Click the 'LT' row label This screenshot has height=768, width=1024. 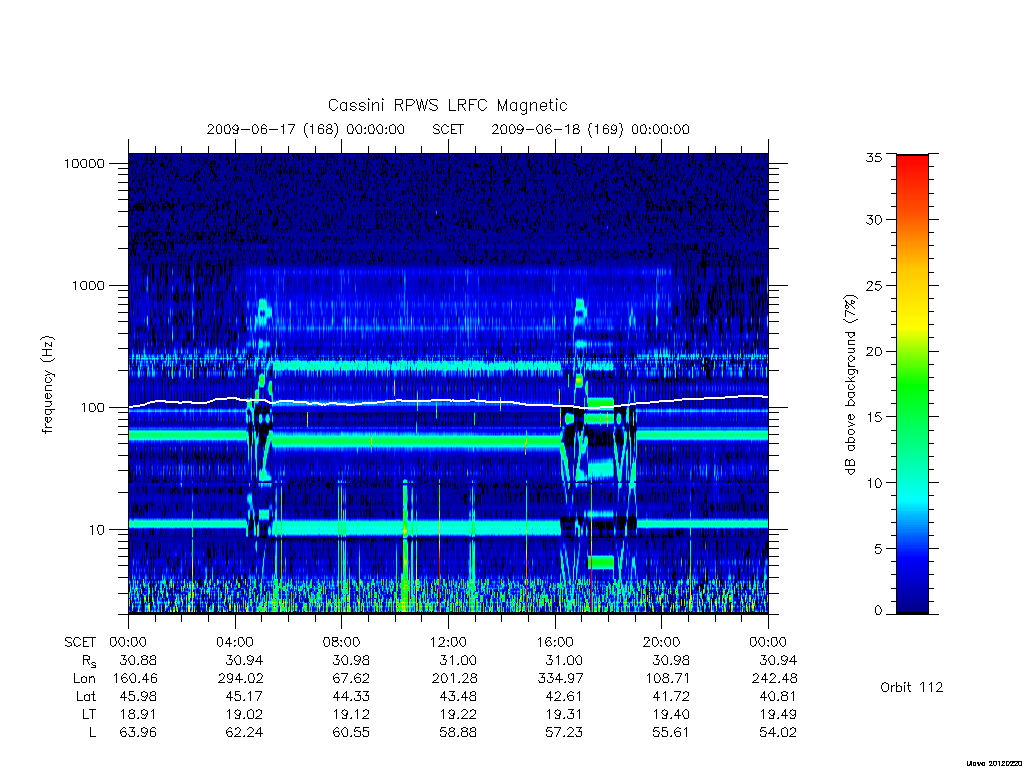(89, 714)
